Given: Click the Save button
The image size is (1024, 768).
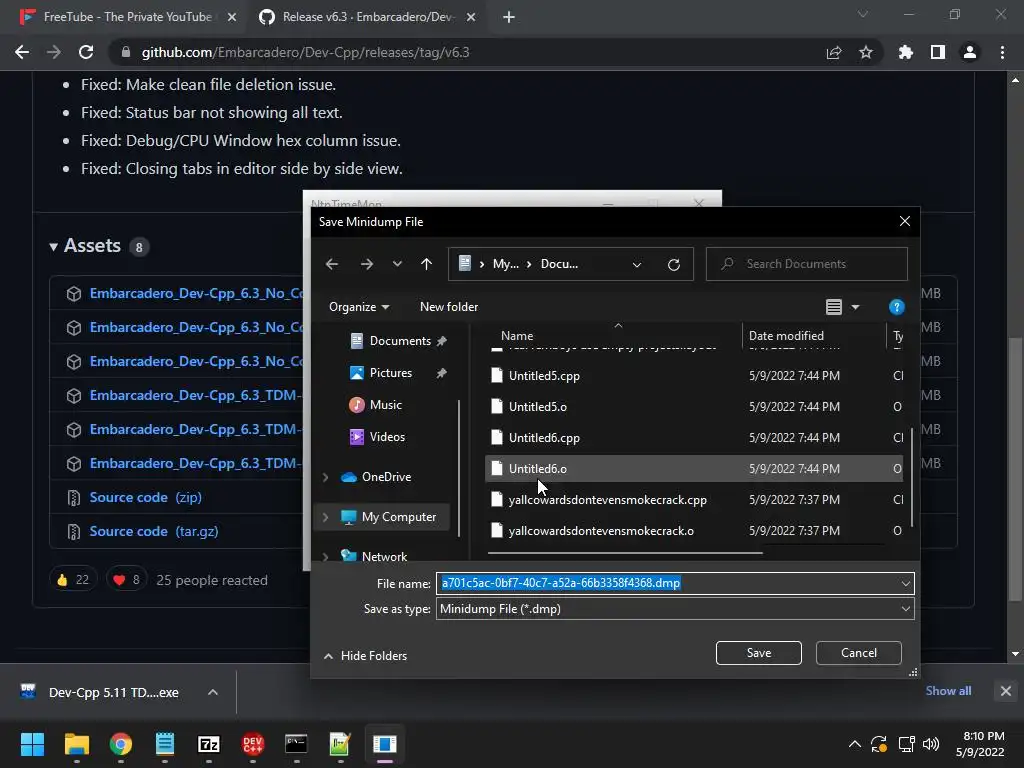Looking at the screenshot, I should 758,653.
